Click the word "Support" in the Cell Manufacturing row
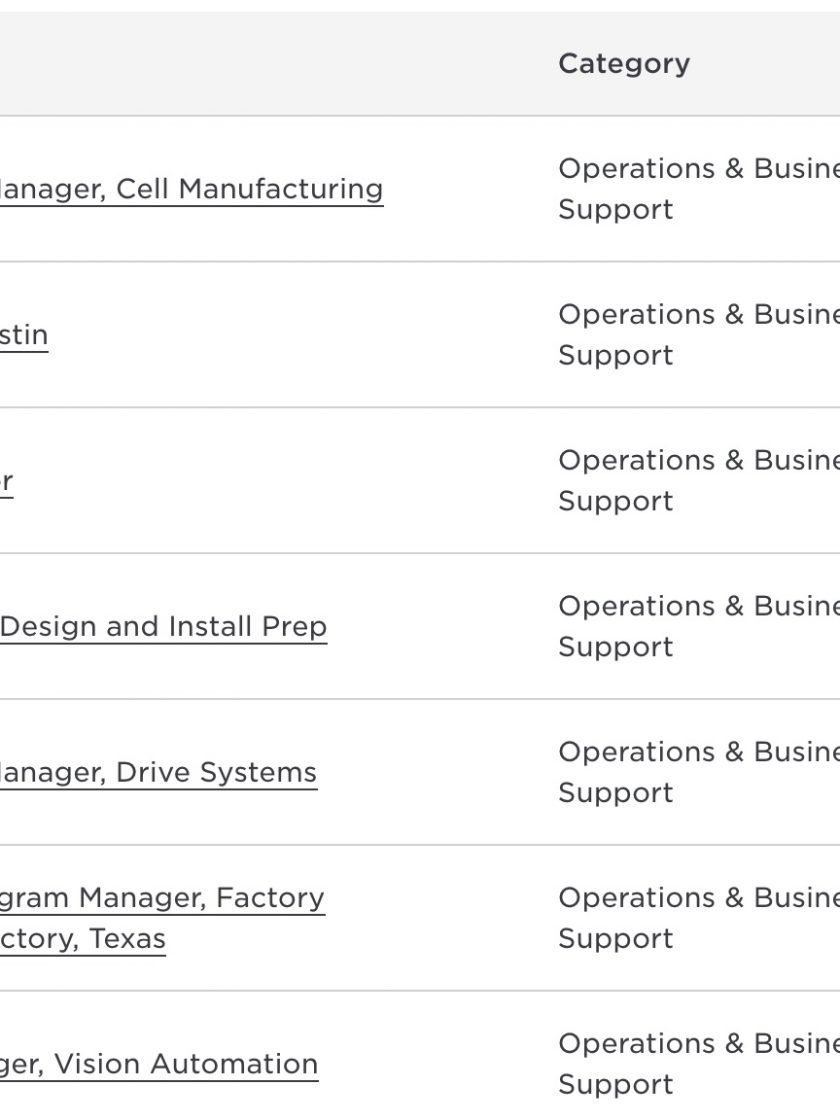 [616, 209]
